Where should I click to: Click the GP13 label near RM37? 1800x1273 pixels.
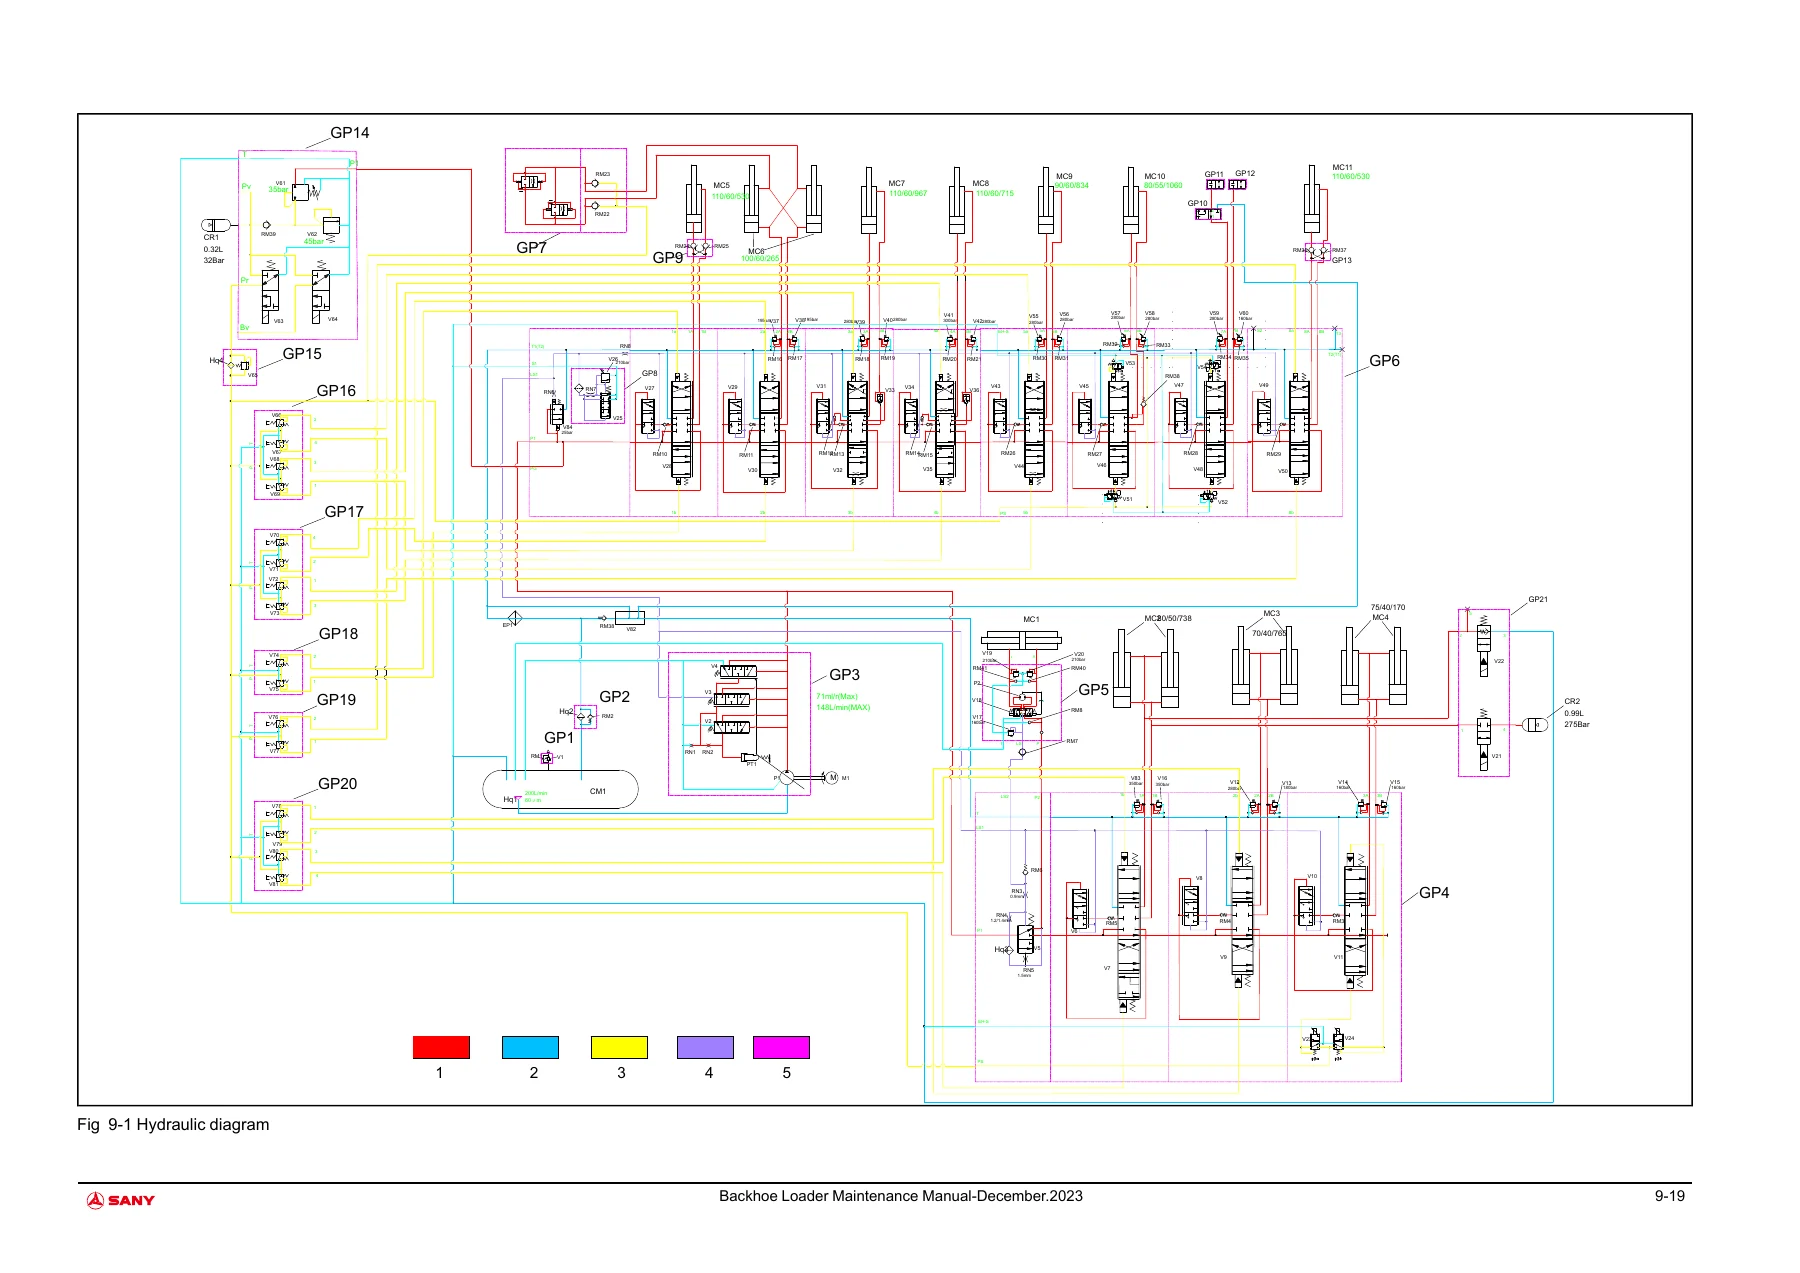[1342, 260]
